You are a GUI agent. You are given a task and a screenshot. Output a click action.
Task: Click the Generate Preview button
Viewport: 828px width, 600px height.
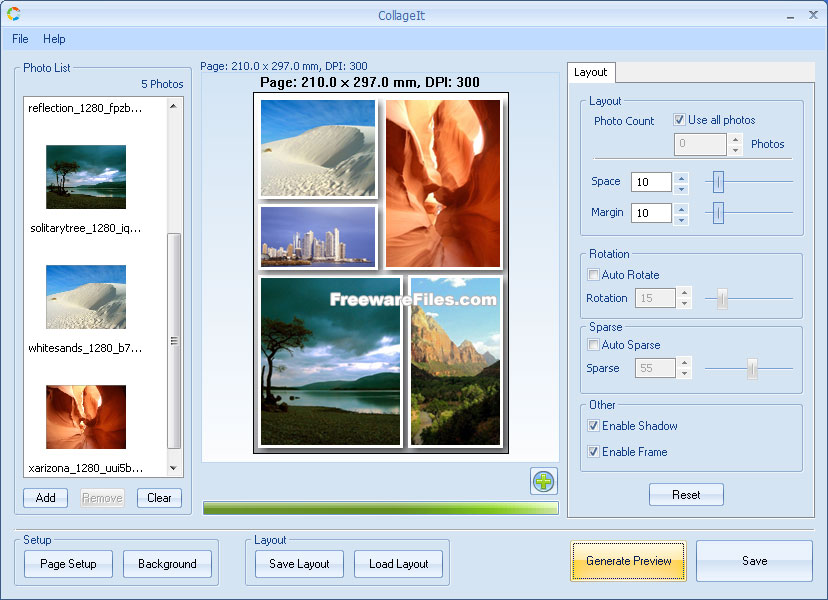tap(629, 561)
